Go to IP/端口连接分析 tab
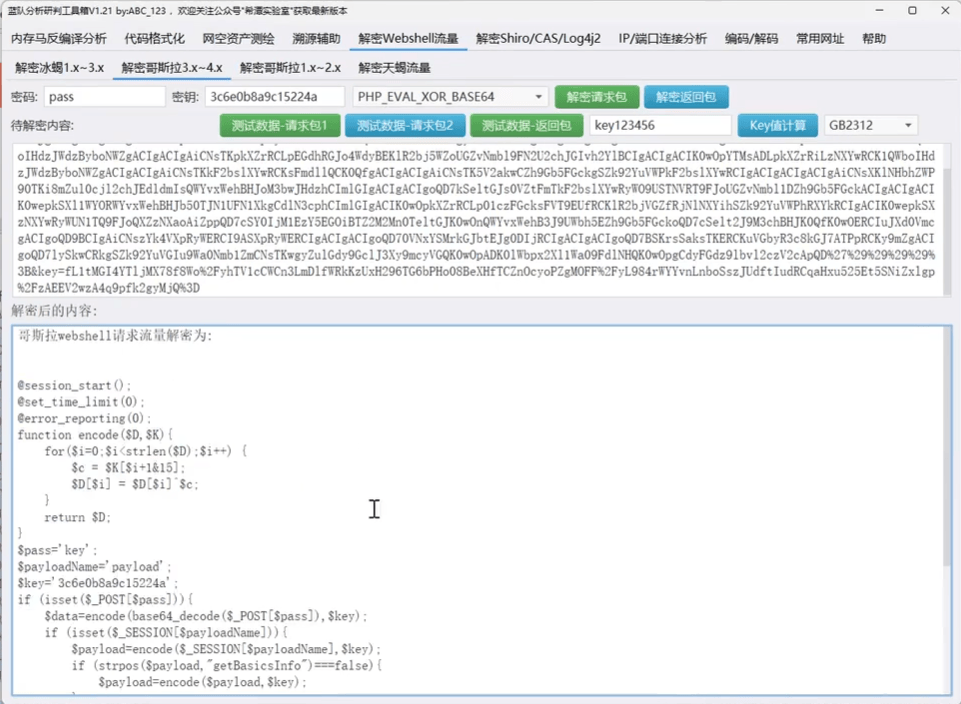Screen dimensions: 961x704 [x=663, y=39]
